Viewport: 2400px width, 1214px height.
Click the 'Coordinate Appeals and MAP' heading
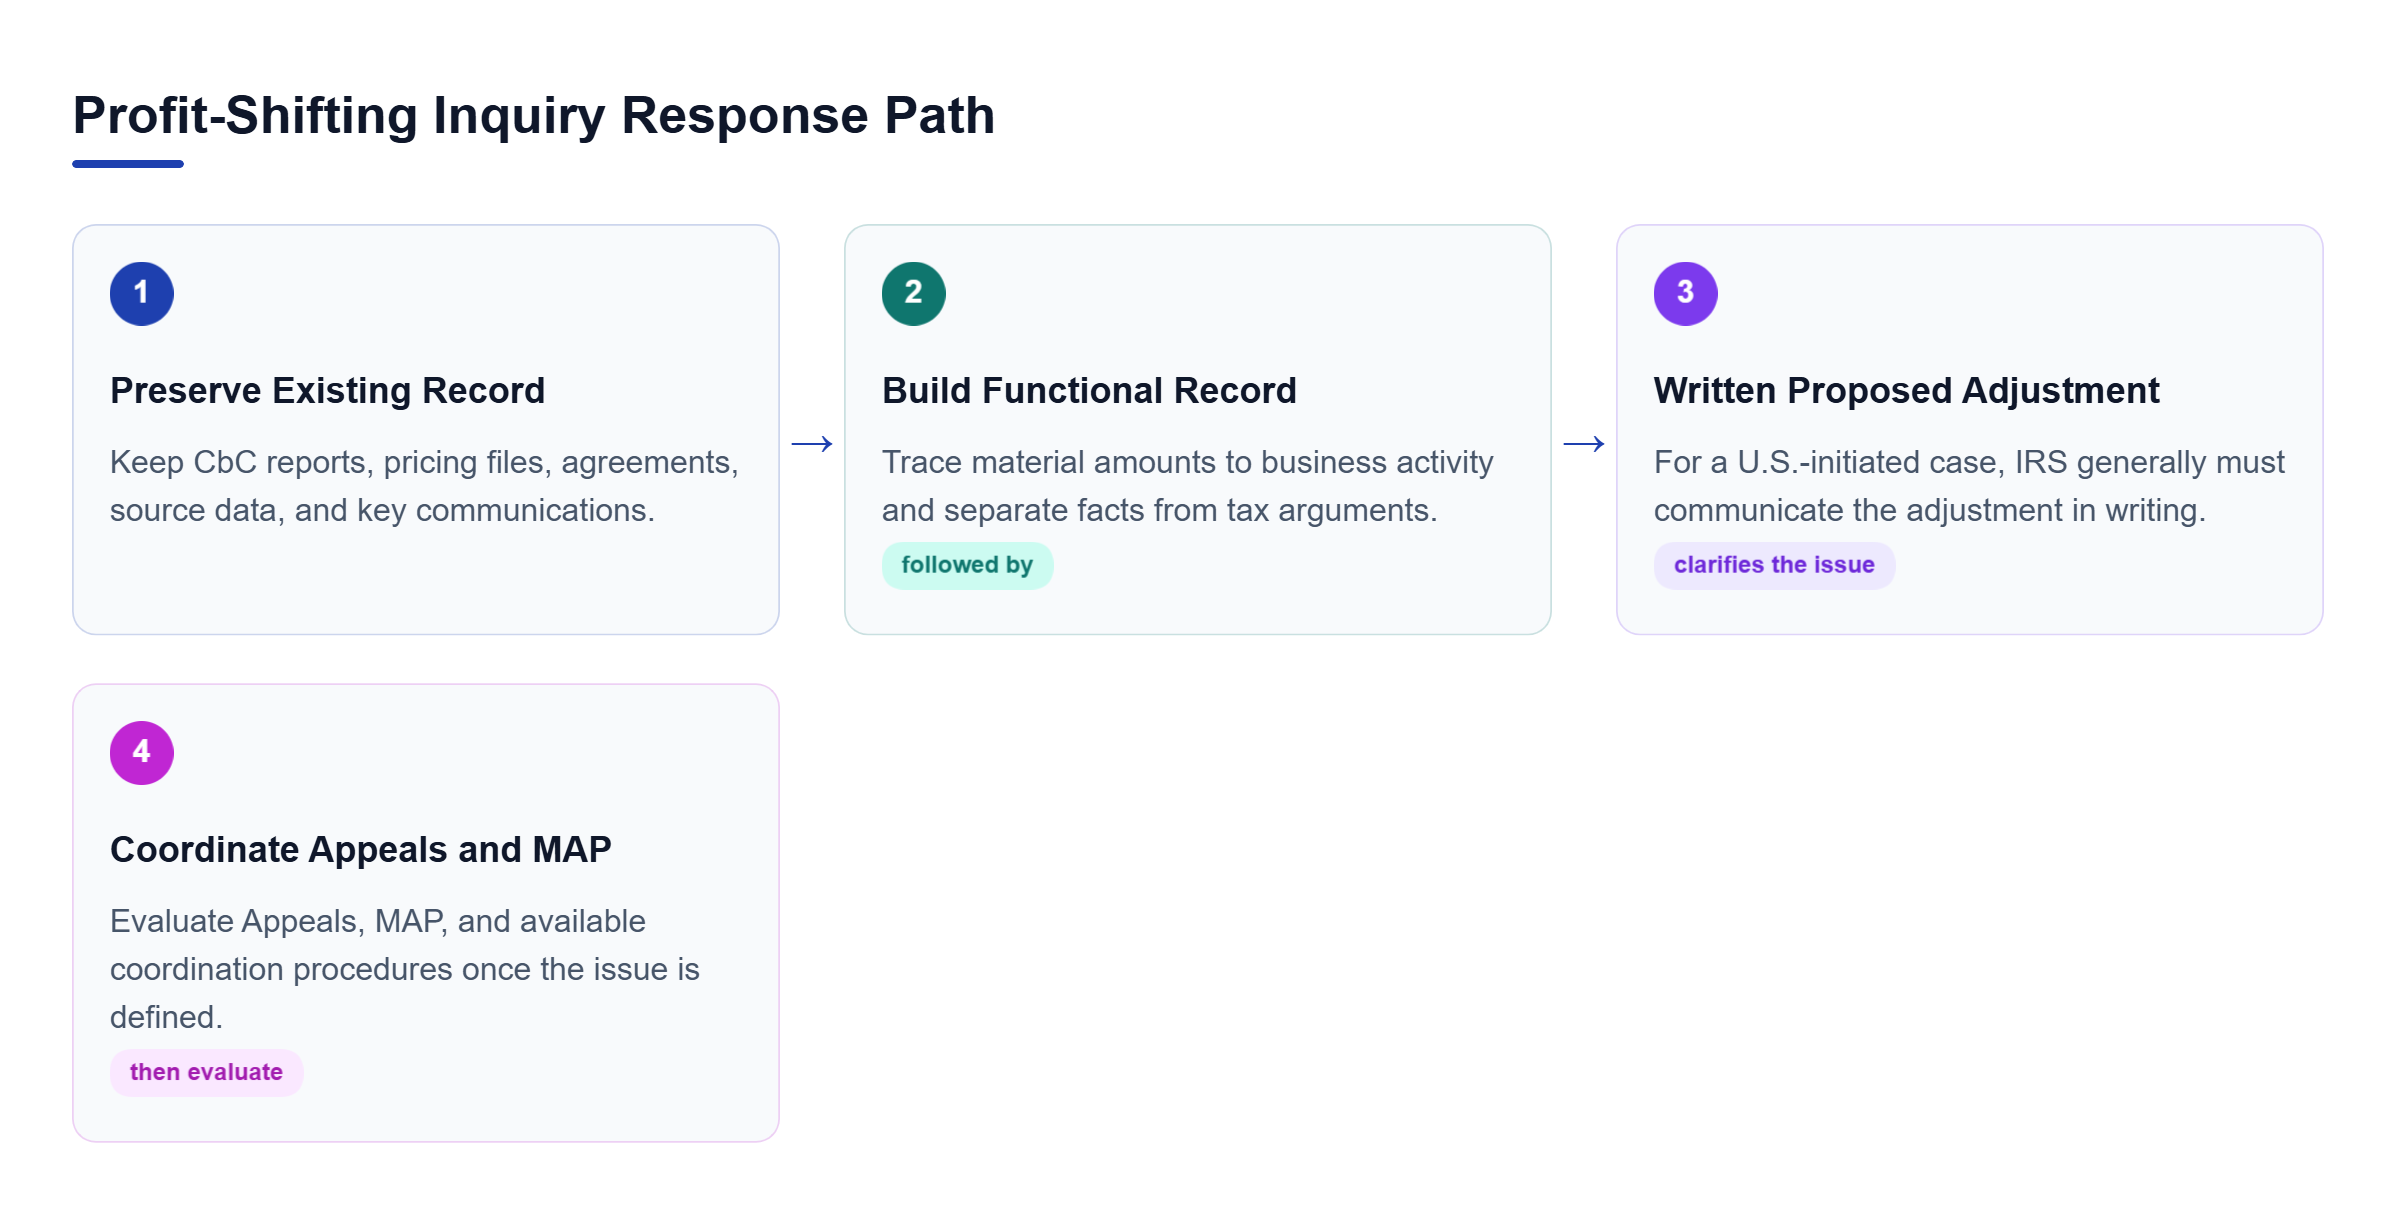(360, 849)
